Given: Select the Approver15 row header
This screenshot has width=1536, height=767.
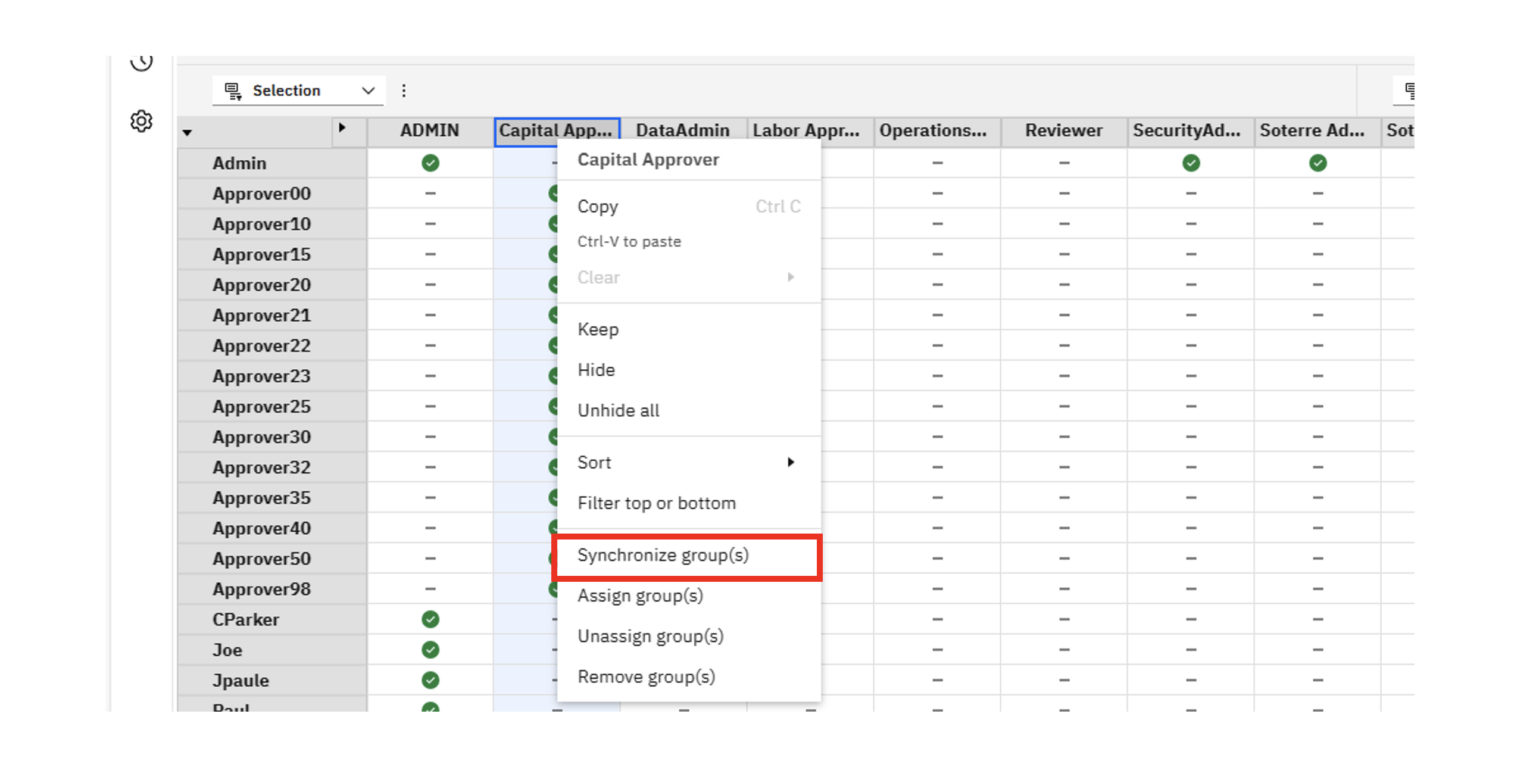Looking at the screenshot, I should pyautogui.click(x=272, y=255).
